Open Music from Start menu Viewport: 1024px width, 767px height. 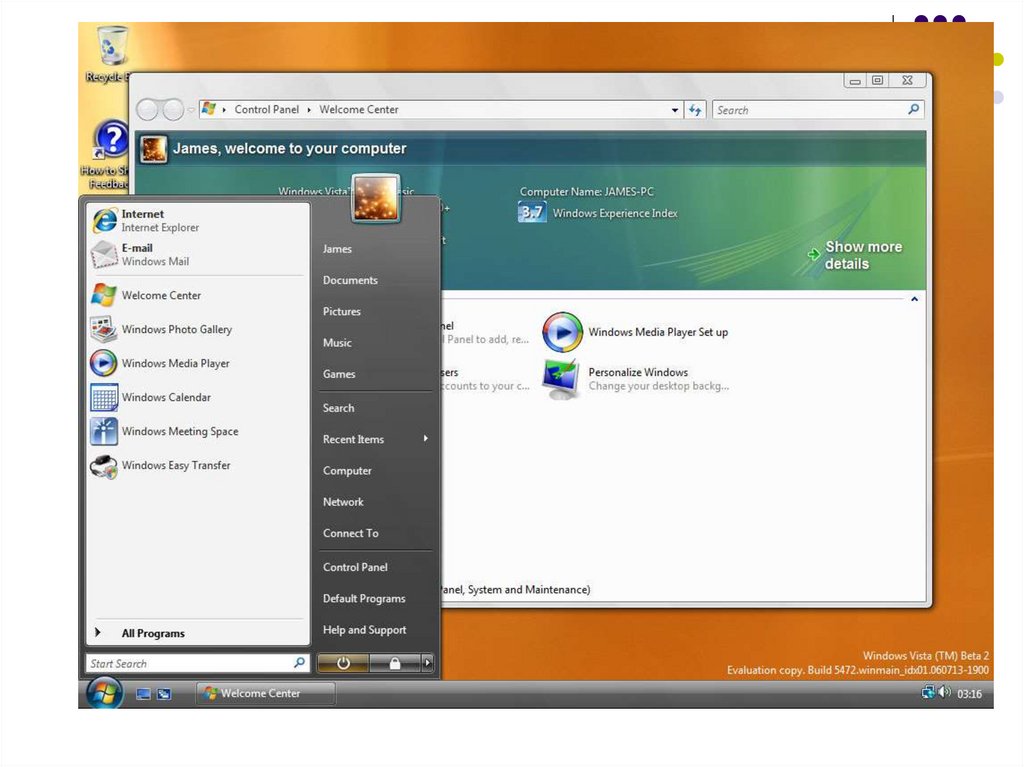click(x=337, y=343)
